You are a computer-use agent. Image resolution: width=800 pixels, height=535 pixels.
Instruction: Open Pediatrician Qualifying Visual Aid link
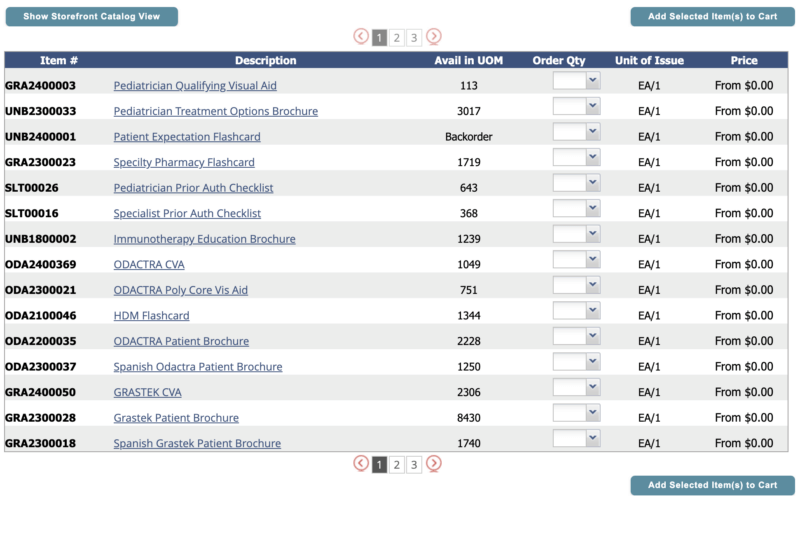point(195,86)
